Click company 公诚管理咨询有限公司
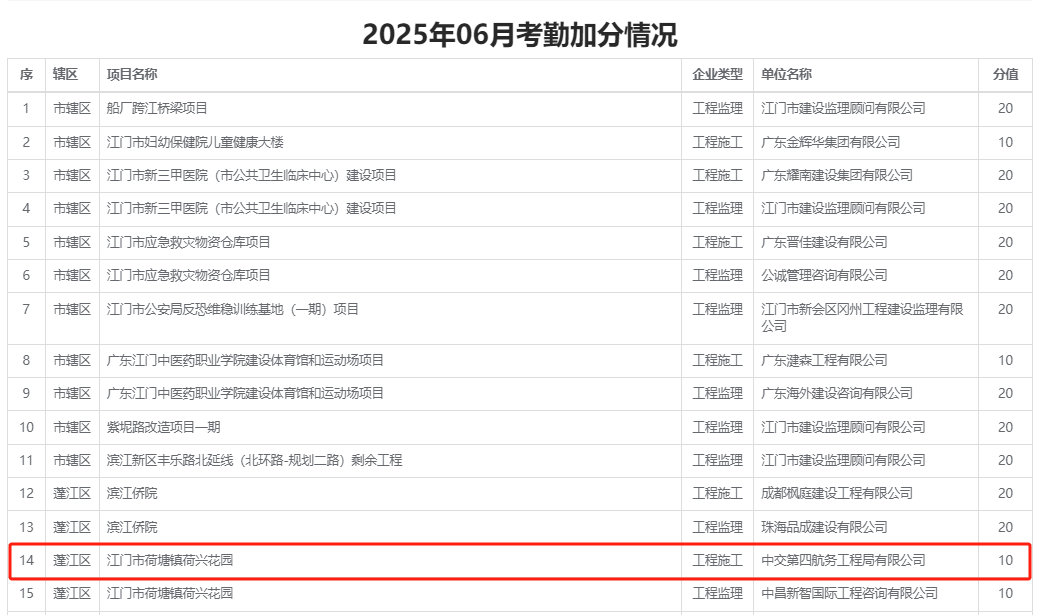This screenshot has width=1042, height=615. pos(824,275)
